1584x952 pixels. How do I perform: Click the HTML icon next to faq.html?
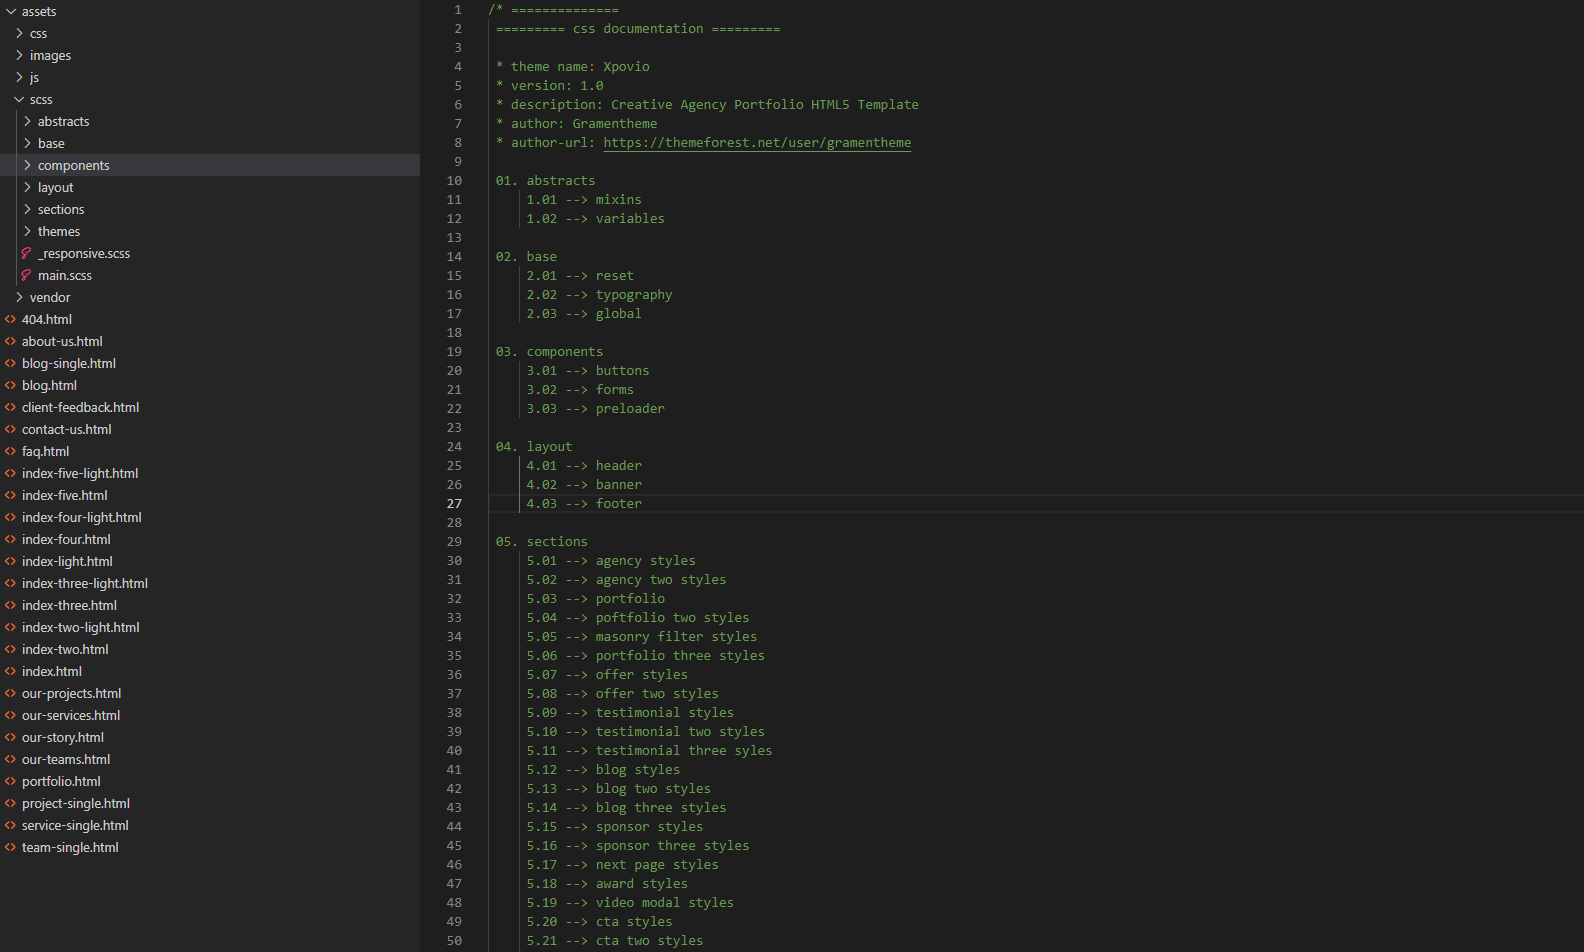[x=10, y=452]
